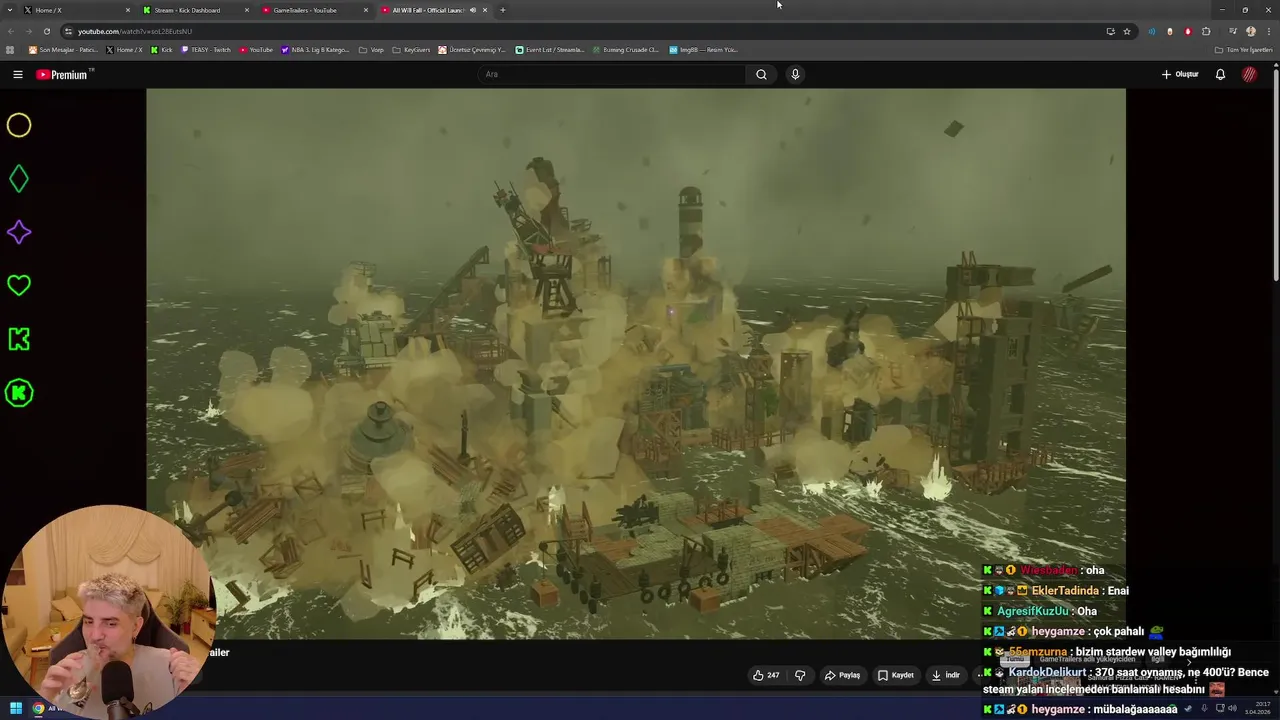Open the Chrome three-dot menu
The height and width of the screenshot is (720, 1280).
tap(1268, 31)
